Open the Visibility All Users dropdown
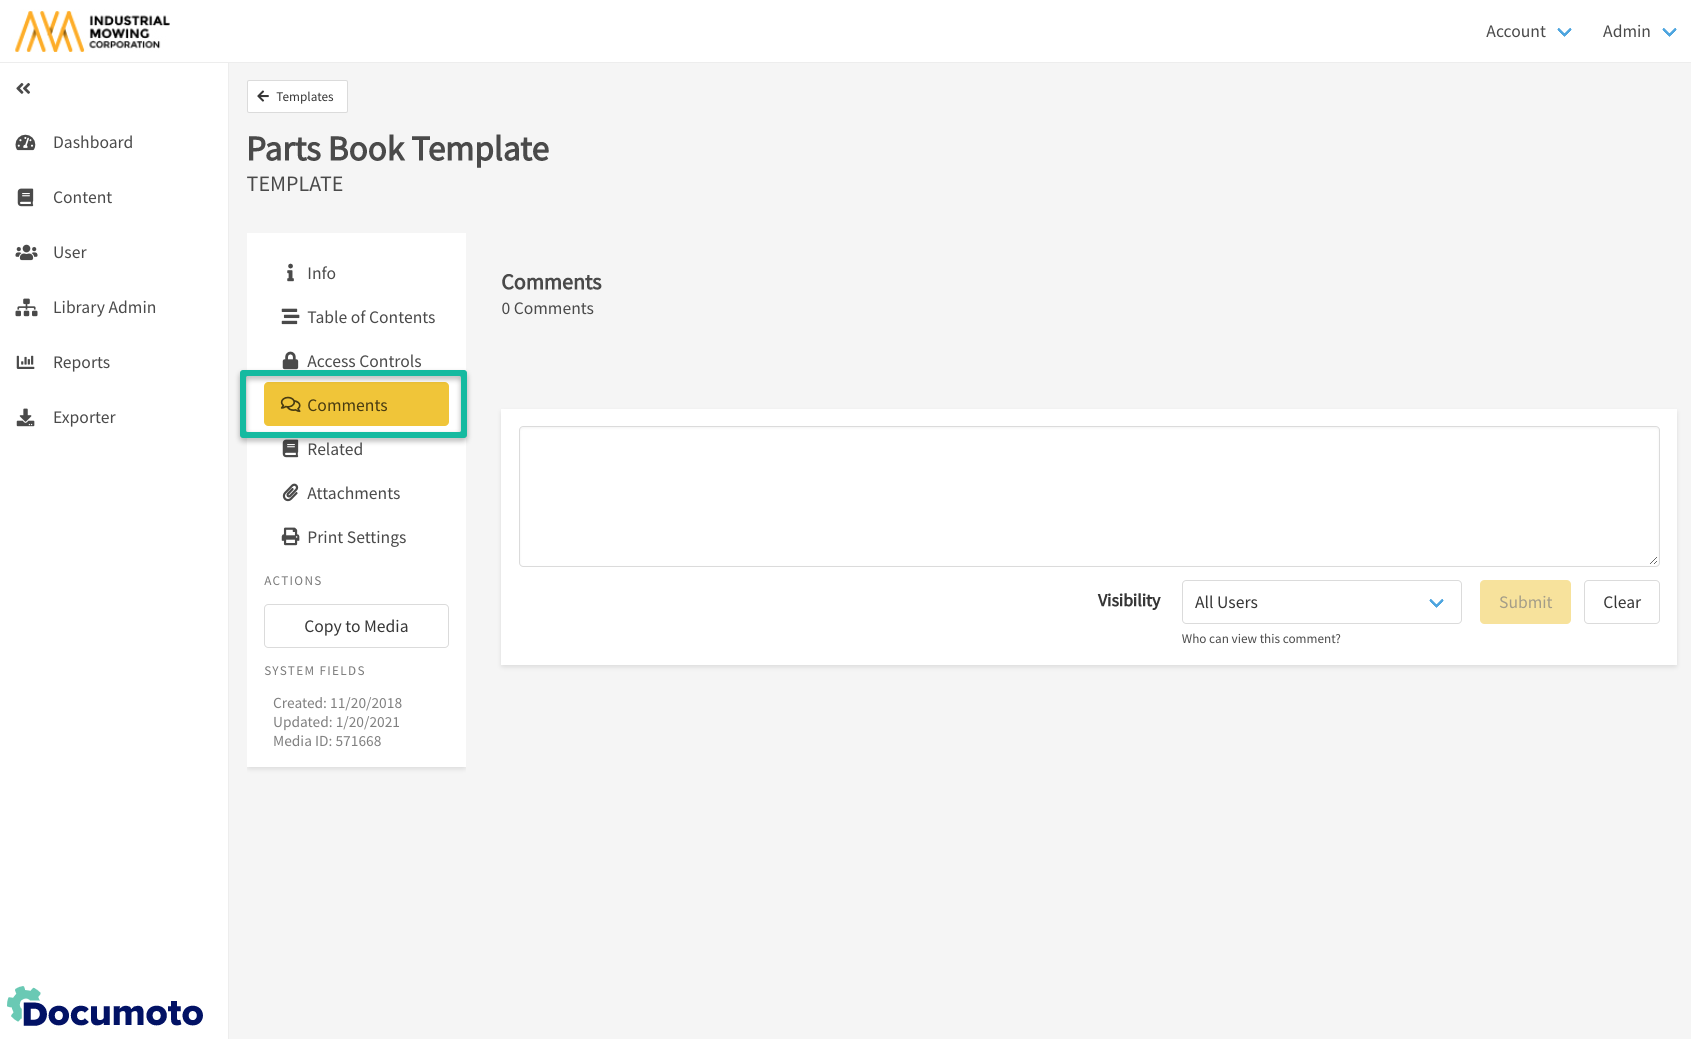Screen dimensions: 1691x1039 coord(1320,602)
